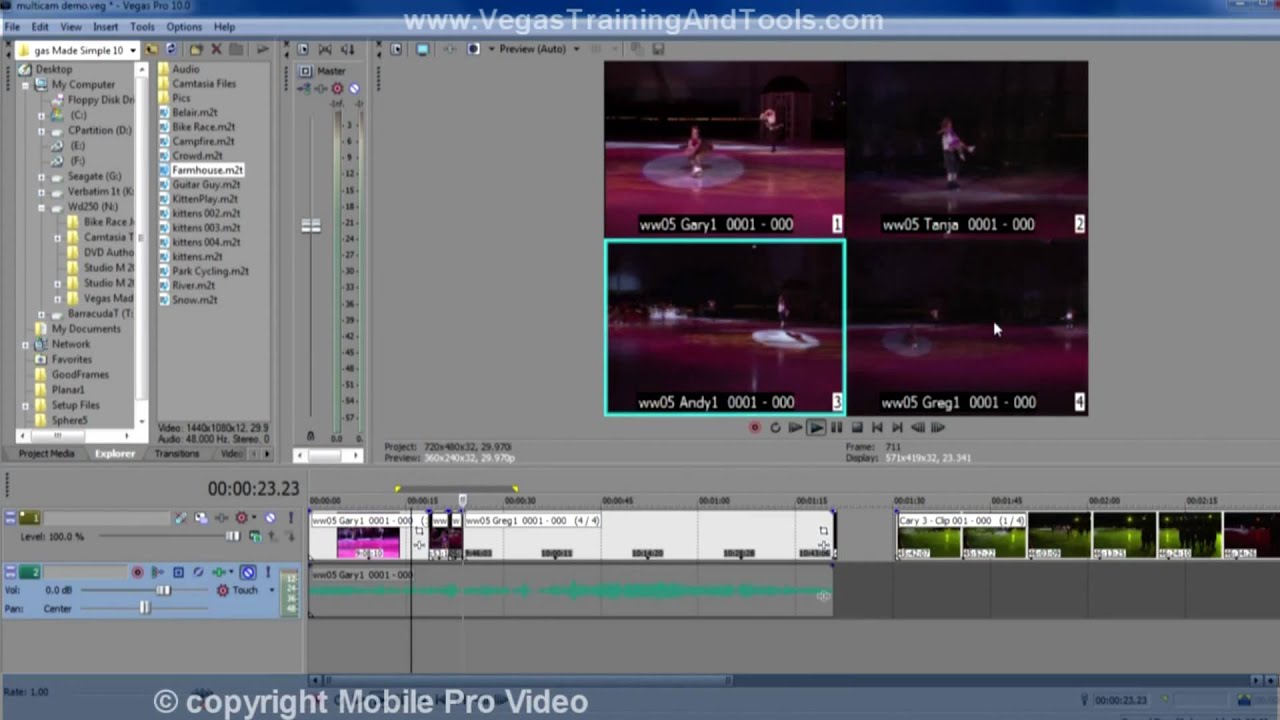Click track 1 Level slider handle
Image resolution: width=1280 pixels, height=720 pixels.
click(233, 537)
